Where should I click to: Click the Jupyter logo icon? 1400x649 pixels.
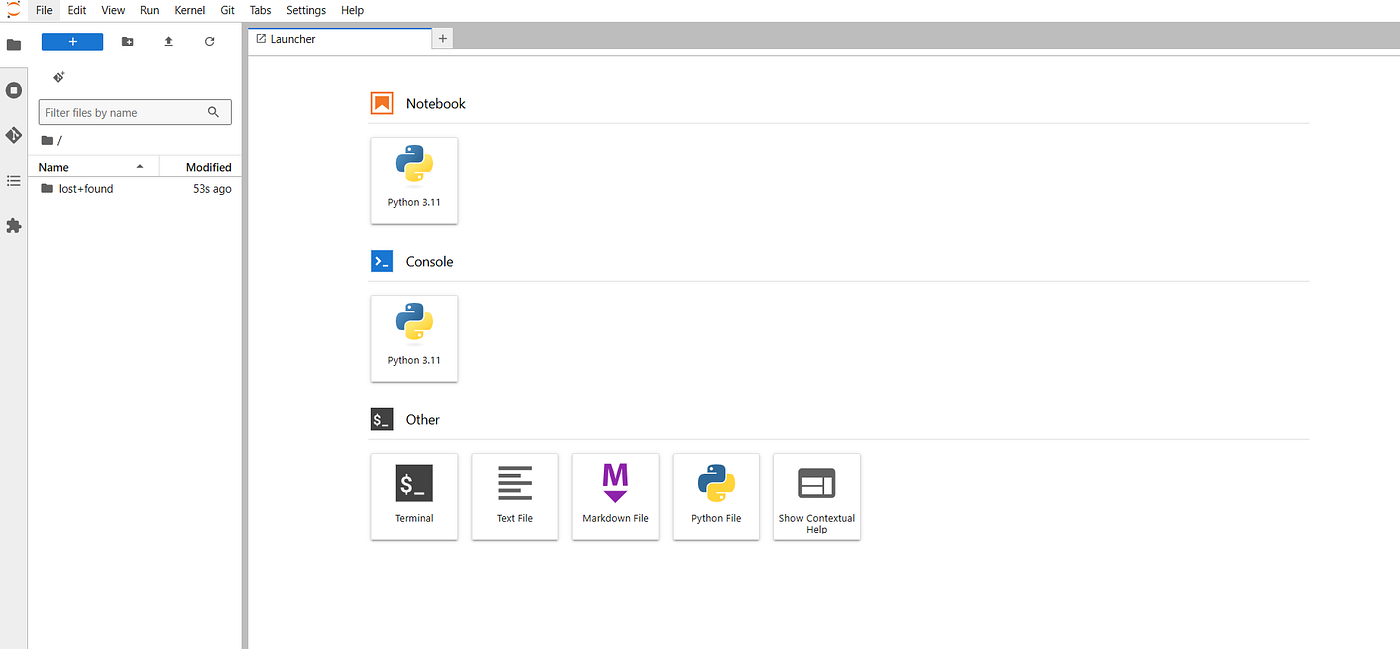[x=13, y=10]
